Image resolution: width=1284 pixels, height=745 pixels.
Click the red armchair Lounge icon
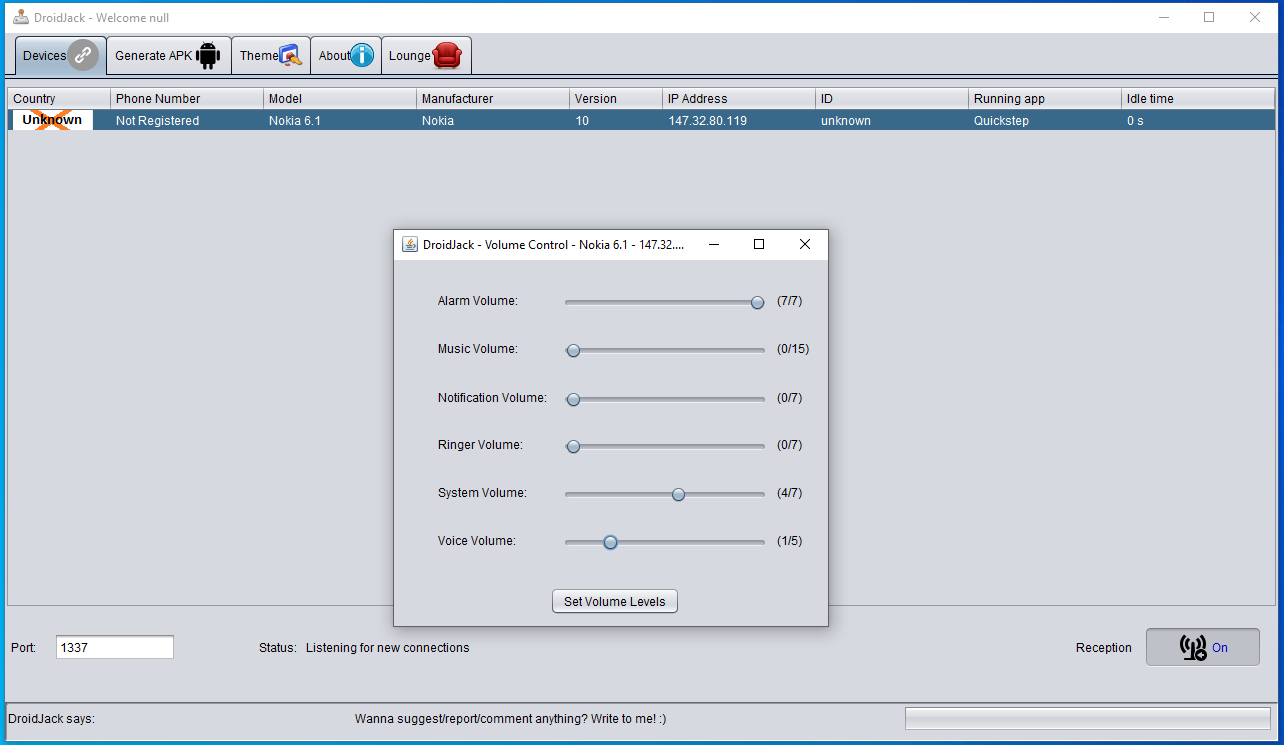(x=447, y=56)
